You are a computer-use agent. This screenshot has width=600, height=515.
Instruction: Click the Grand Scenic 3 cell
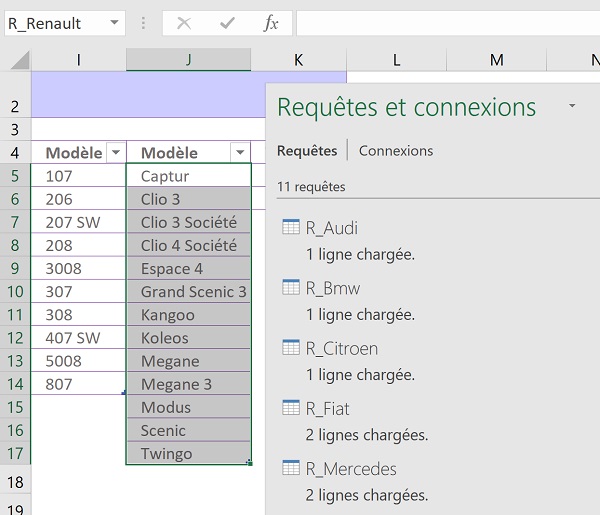(189, 291)
